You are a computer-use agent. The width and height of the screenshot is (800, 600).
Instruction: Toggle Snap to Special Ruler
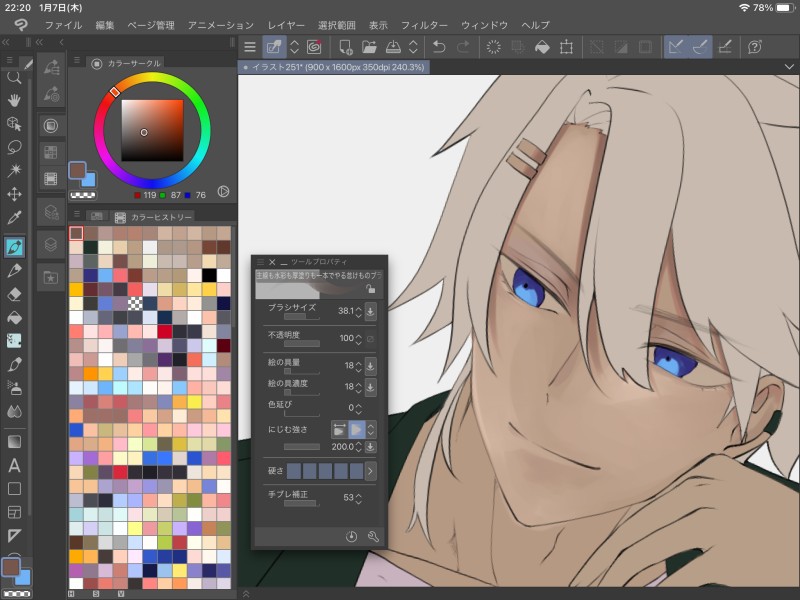coord(701,47)
